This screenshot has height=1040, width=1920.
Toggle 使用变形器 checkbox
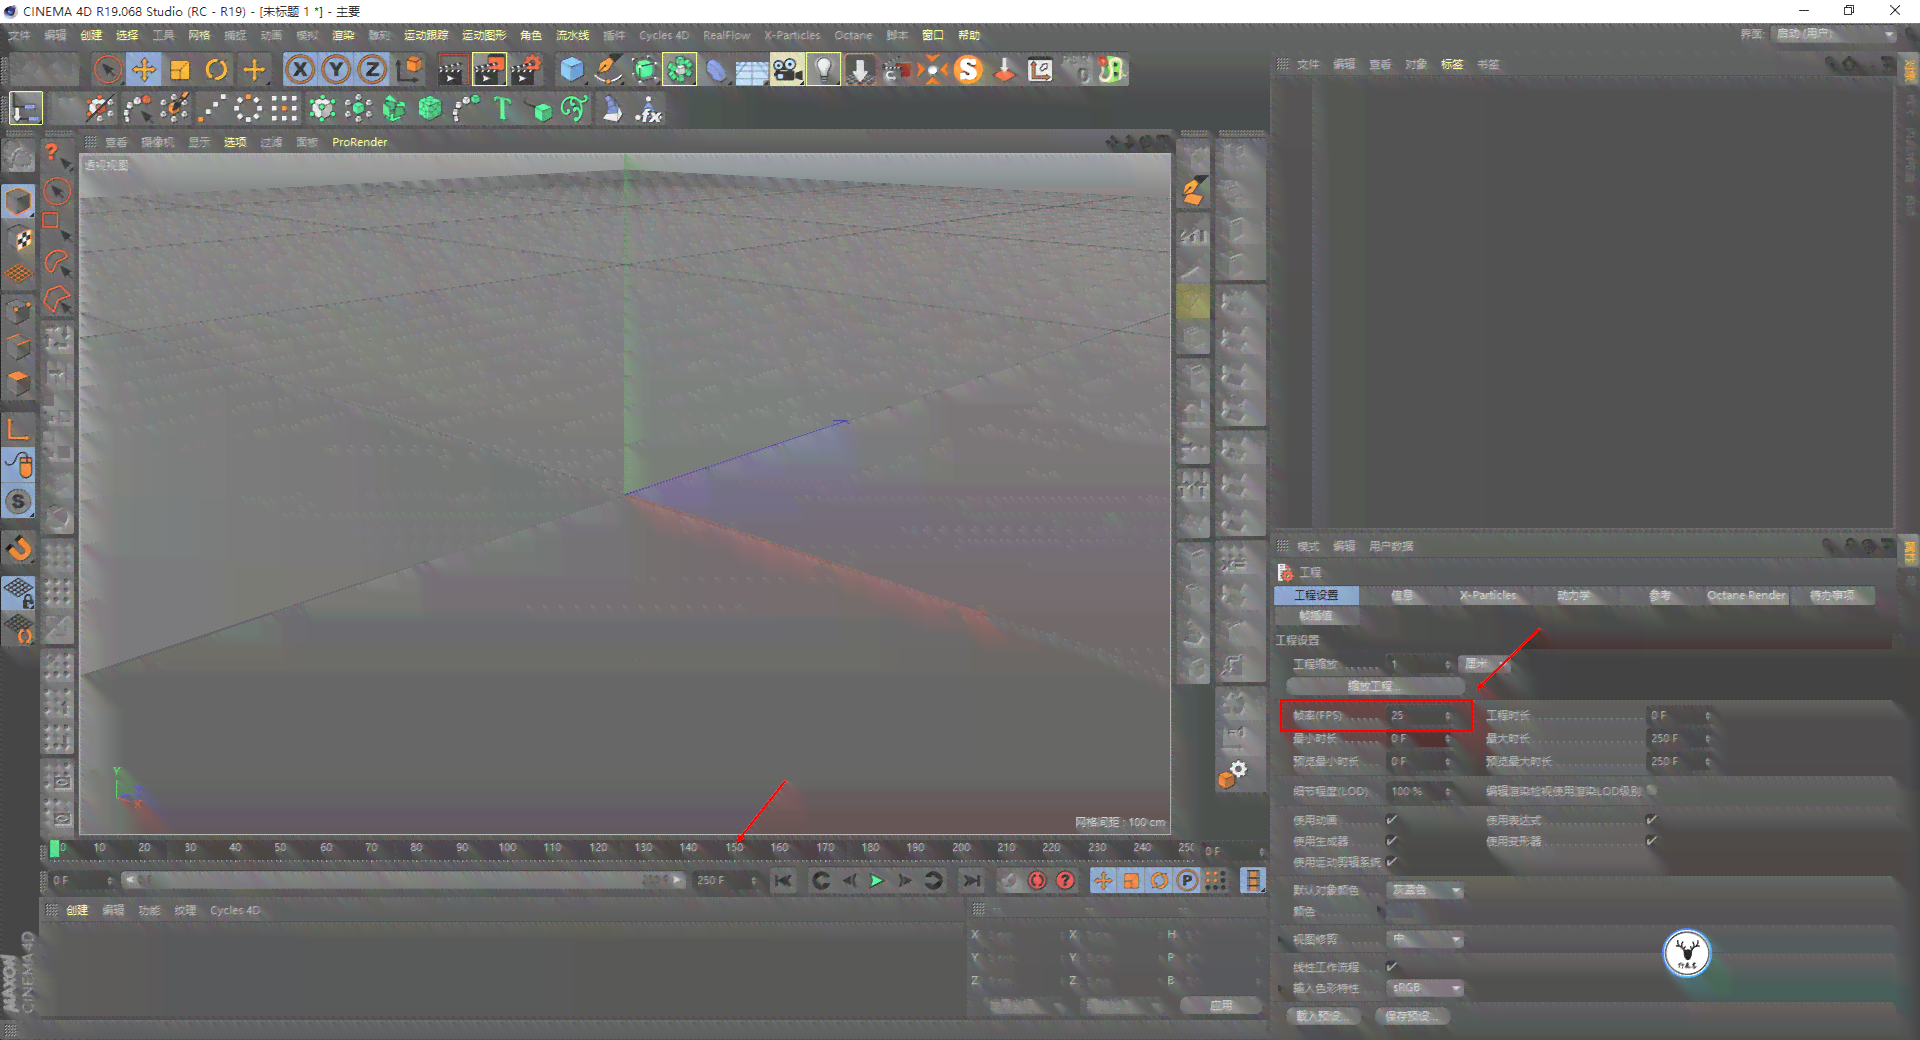point(1651,841)
